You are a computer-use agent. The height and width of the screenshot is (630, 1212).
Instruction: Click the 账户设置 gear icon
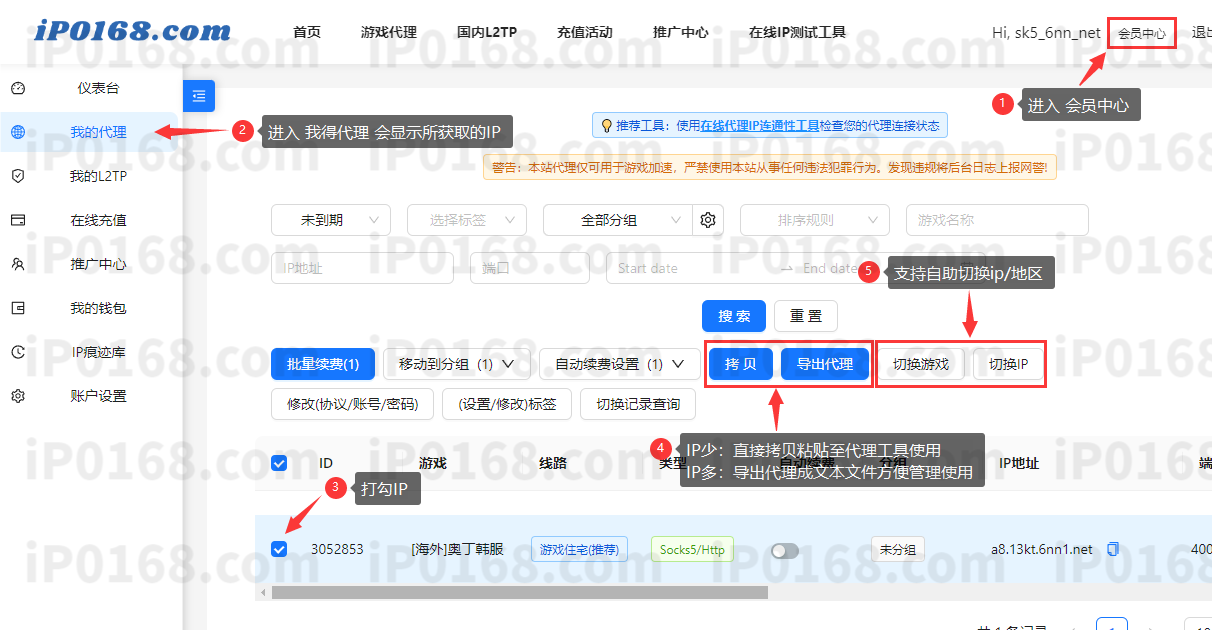(x=18, y=395)
